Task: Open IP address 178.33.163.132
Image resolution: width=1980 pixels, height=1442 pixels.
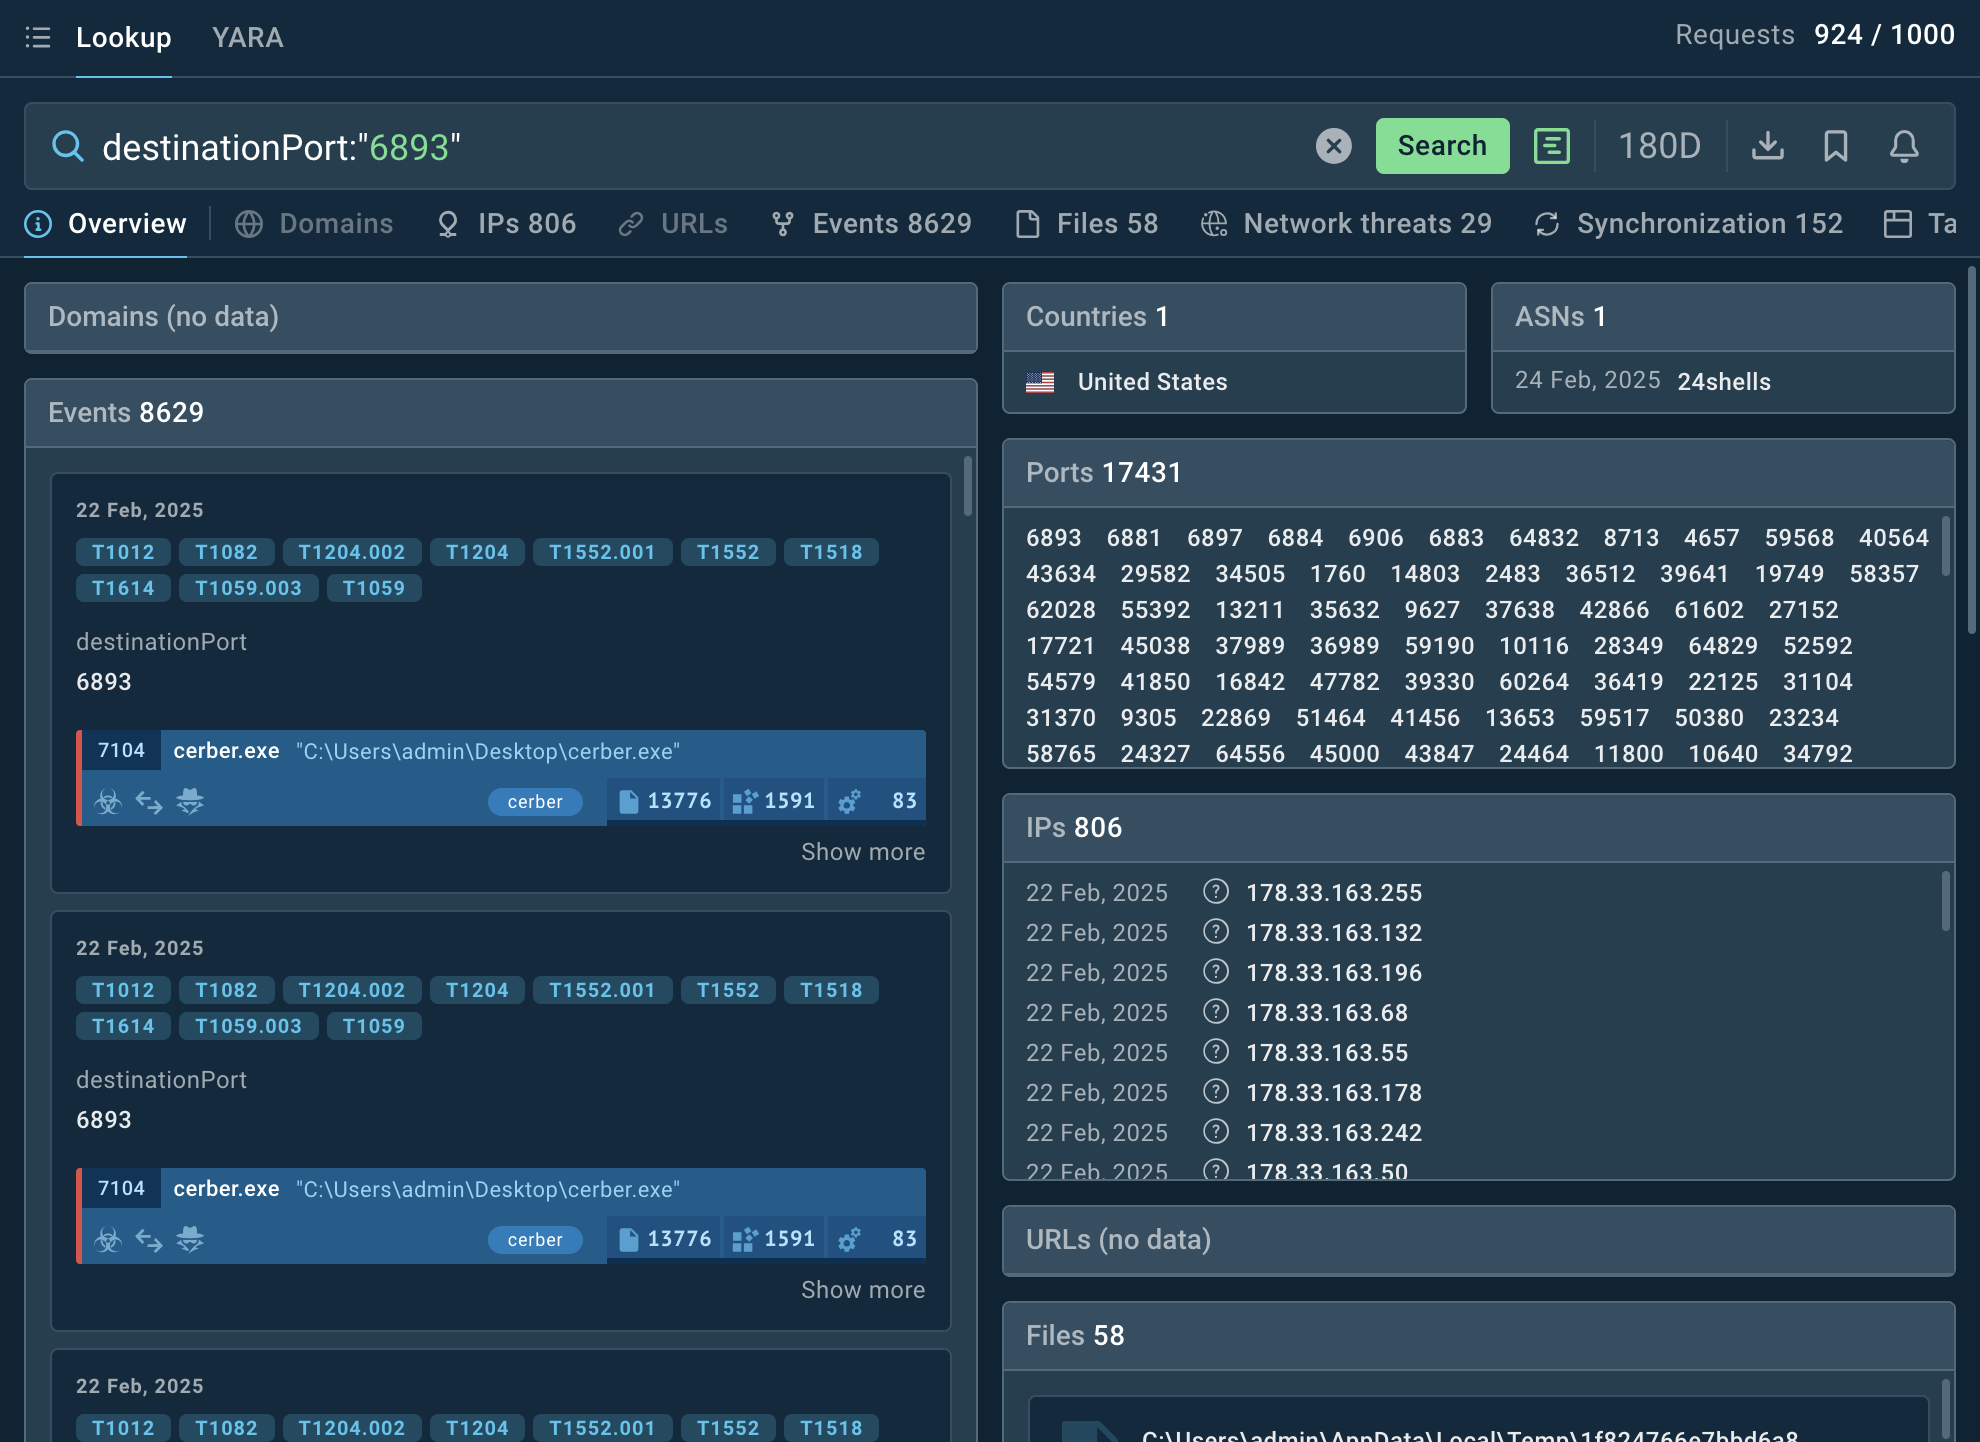Action: 1333,933
